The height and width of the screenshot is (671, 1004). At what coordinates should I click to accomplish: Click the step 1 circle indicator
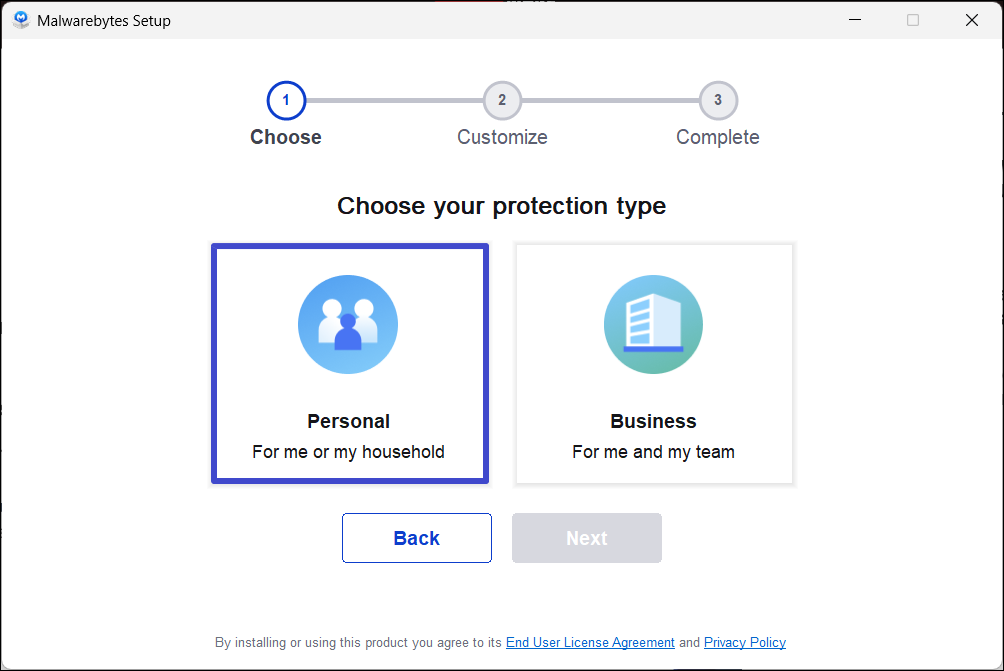[286, 100]
